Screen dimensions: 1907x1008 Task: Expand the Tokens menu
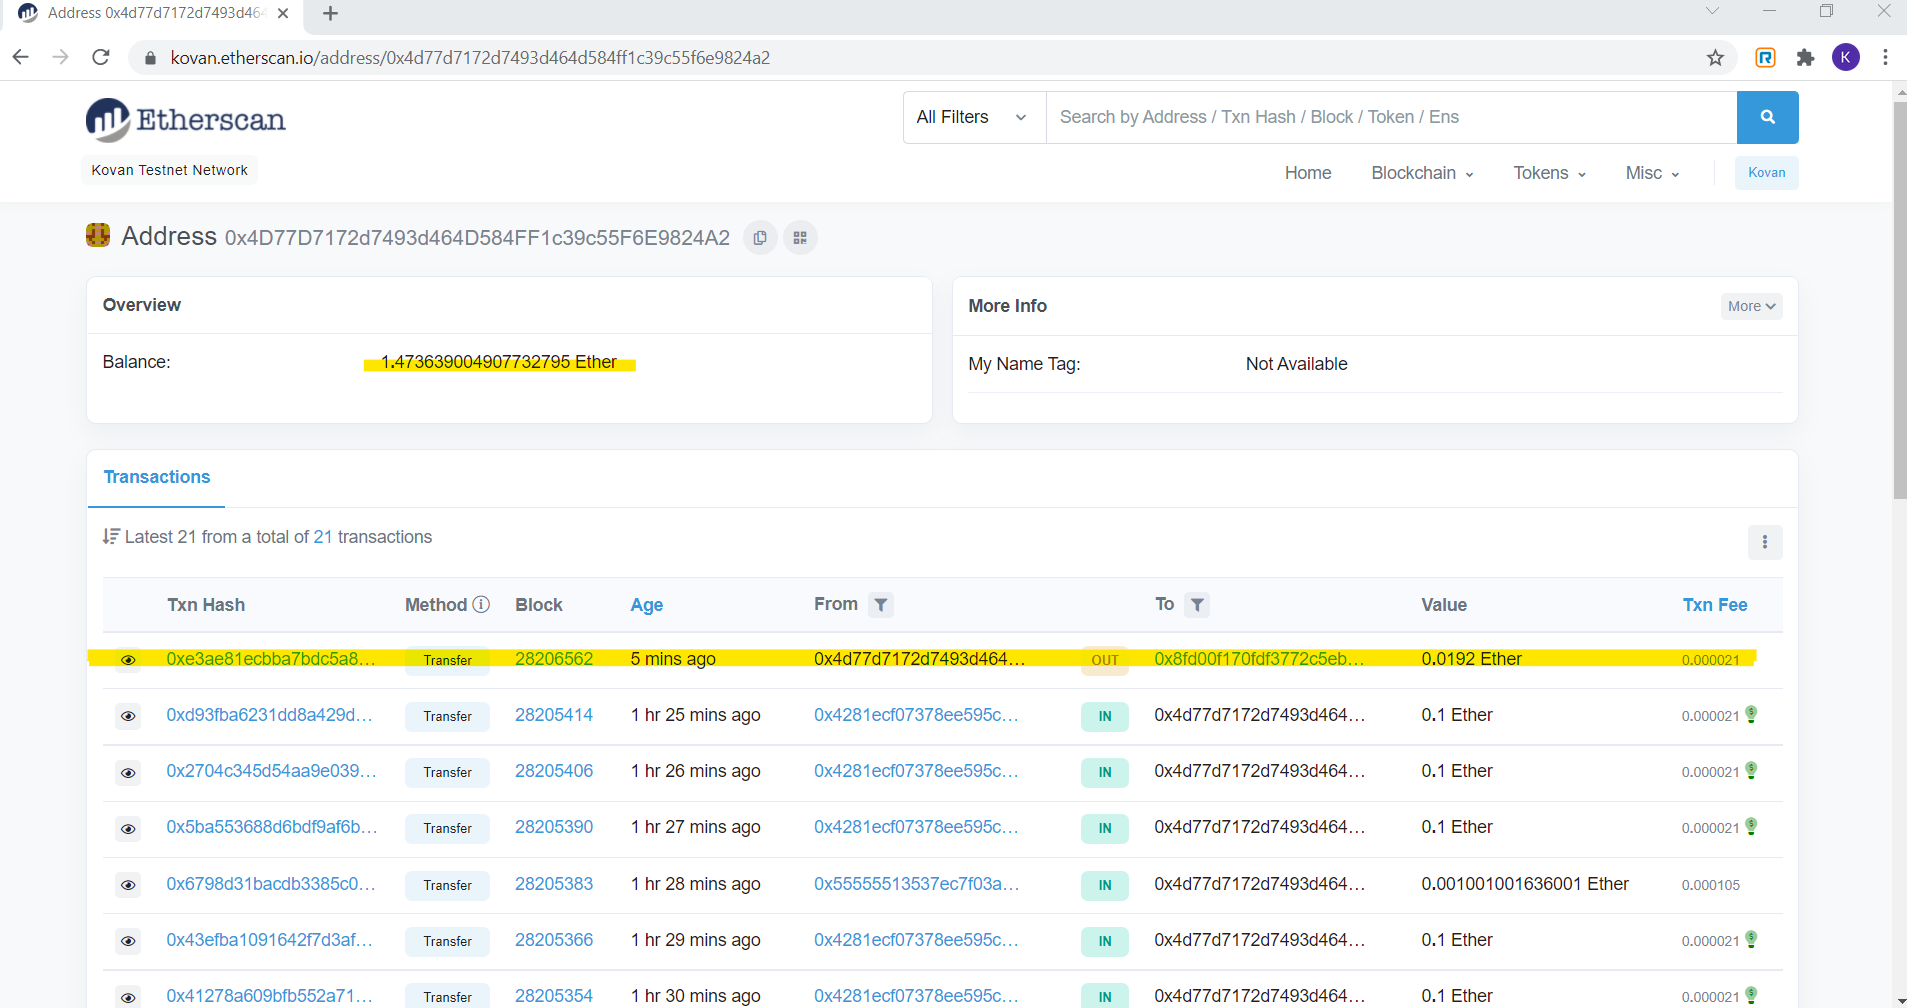(1549, 173)
